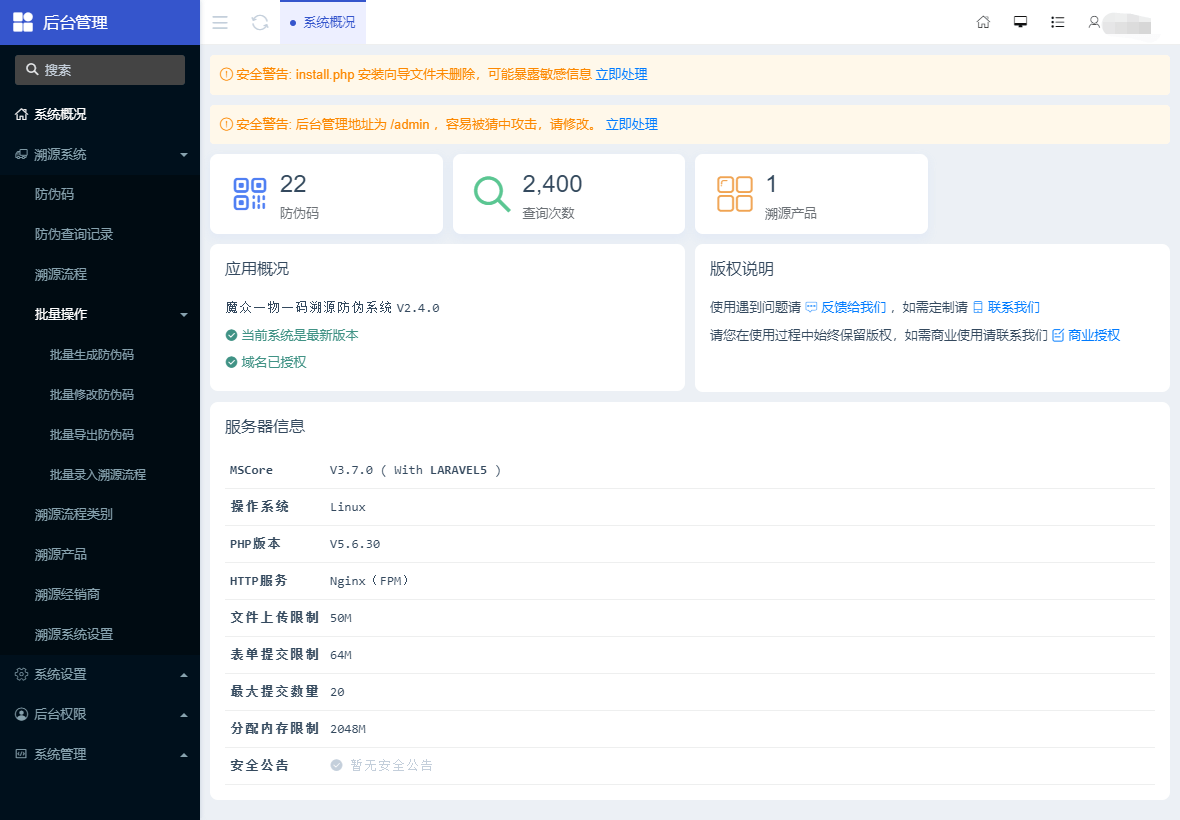Viewport: 1180px width, 820px height.
Task: Open the list icon in top bar
Action: tap(1057, 22)
